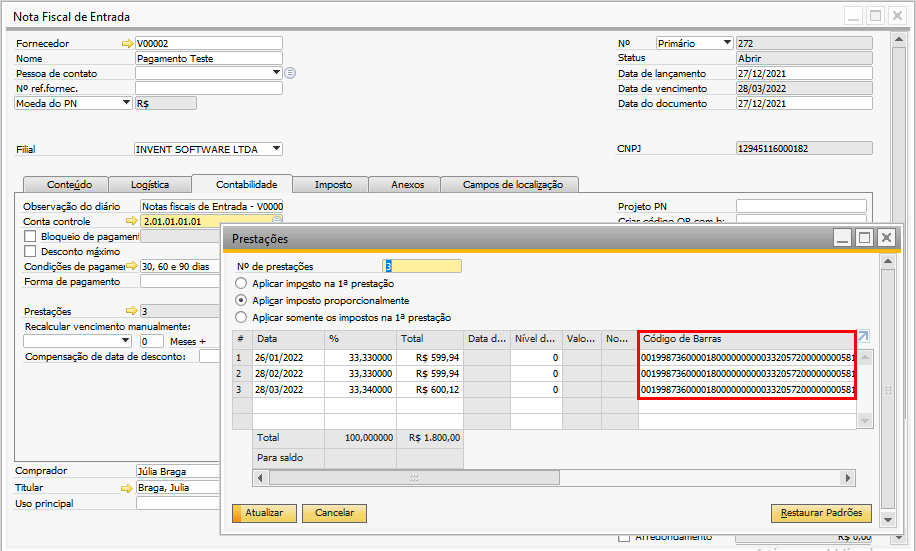Toggle Desconto máximo checkbox
The width and height of the screenshot is (916, 551).
[x=30, y=251]
